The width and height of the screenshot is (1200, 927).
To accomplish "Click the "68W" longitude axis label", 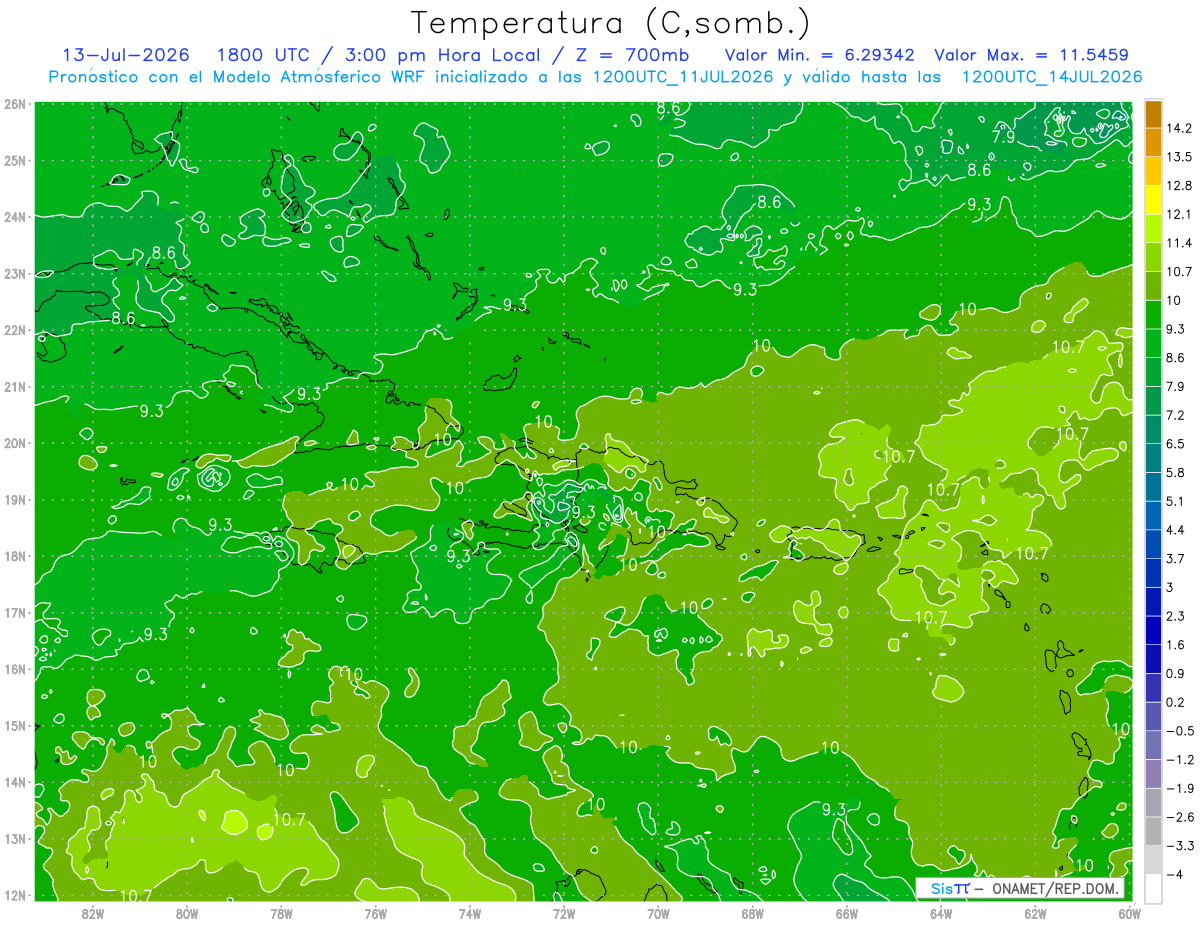I will (x=752, y=914).
